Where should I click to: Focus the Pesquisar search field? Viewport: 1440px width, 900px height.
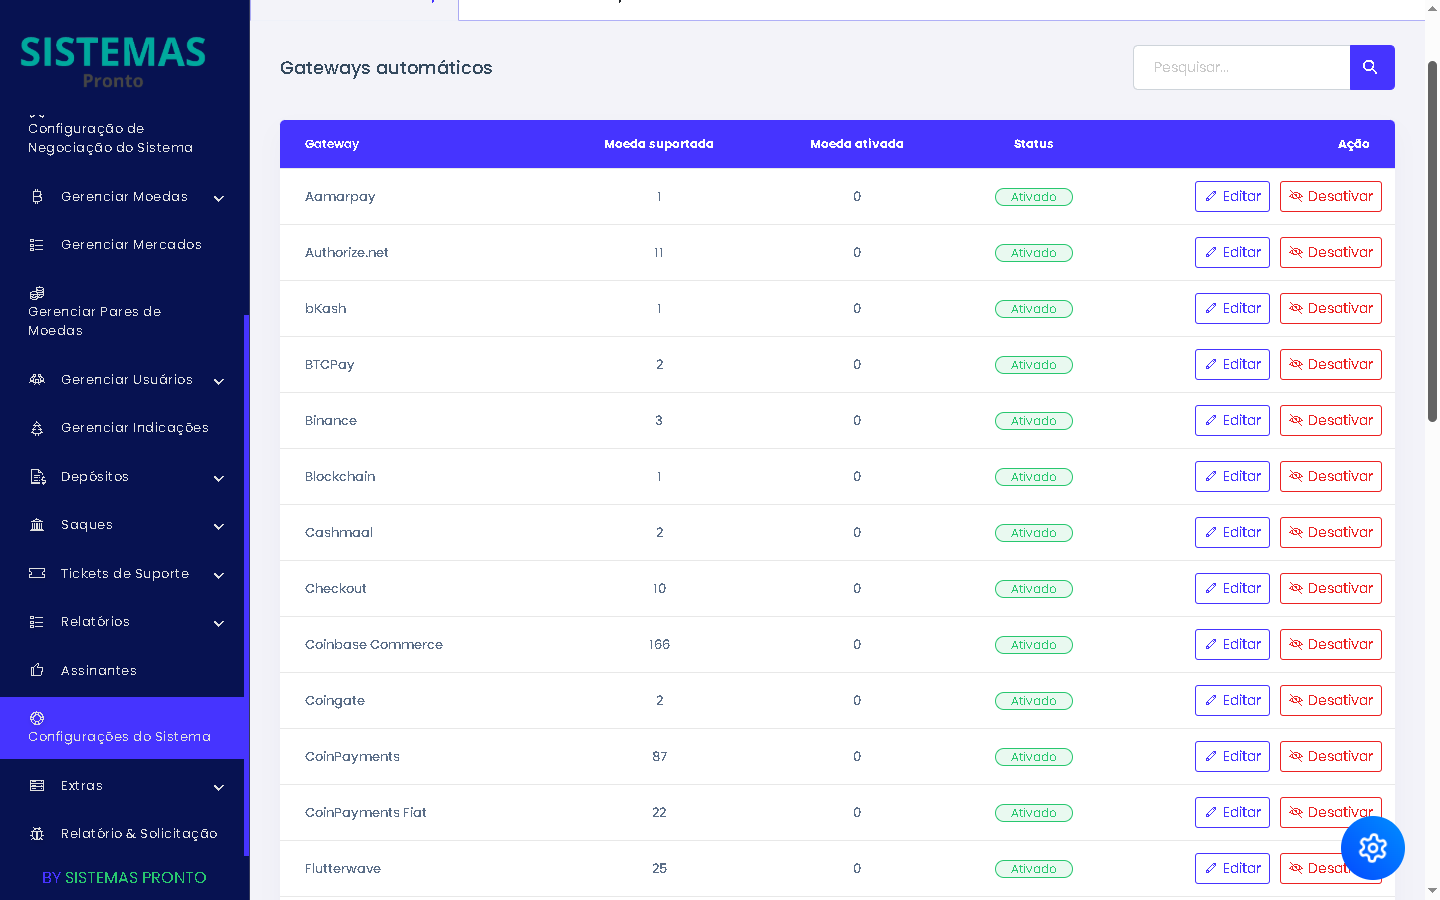tap(1241, 67)
